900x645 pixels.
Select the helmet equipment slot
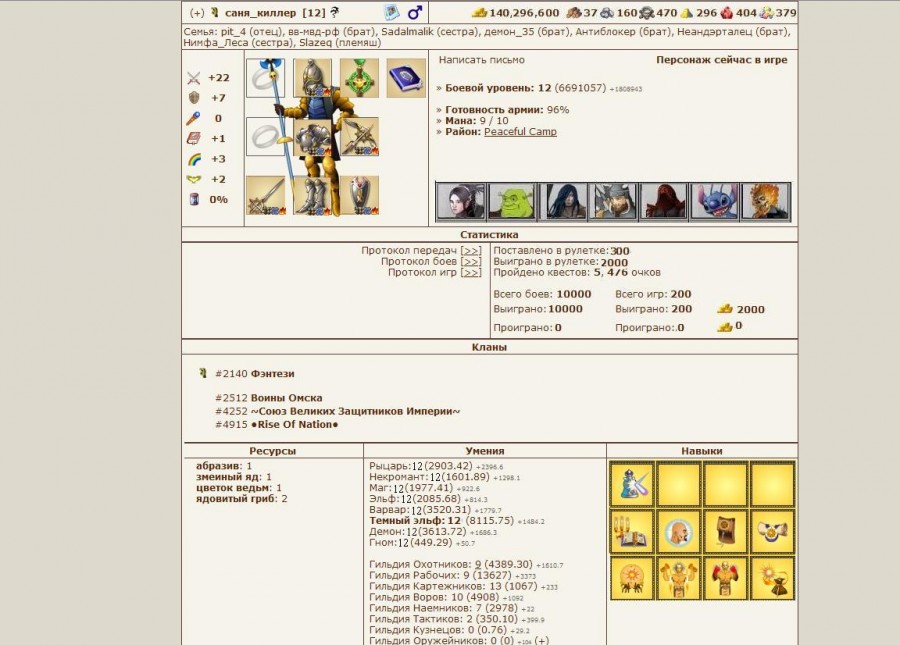point(313,78)
